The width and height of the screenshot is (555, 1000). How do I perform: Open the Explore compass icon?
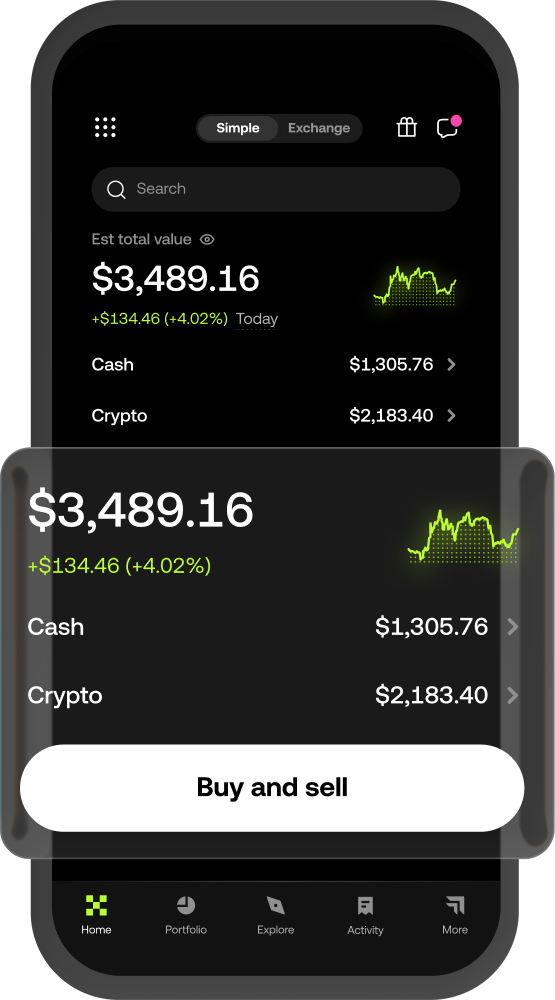coord(276,905)
